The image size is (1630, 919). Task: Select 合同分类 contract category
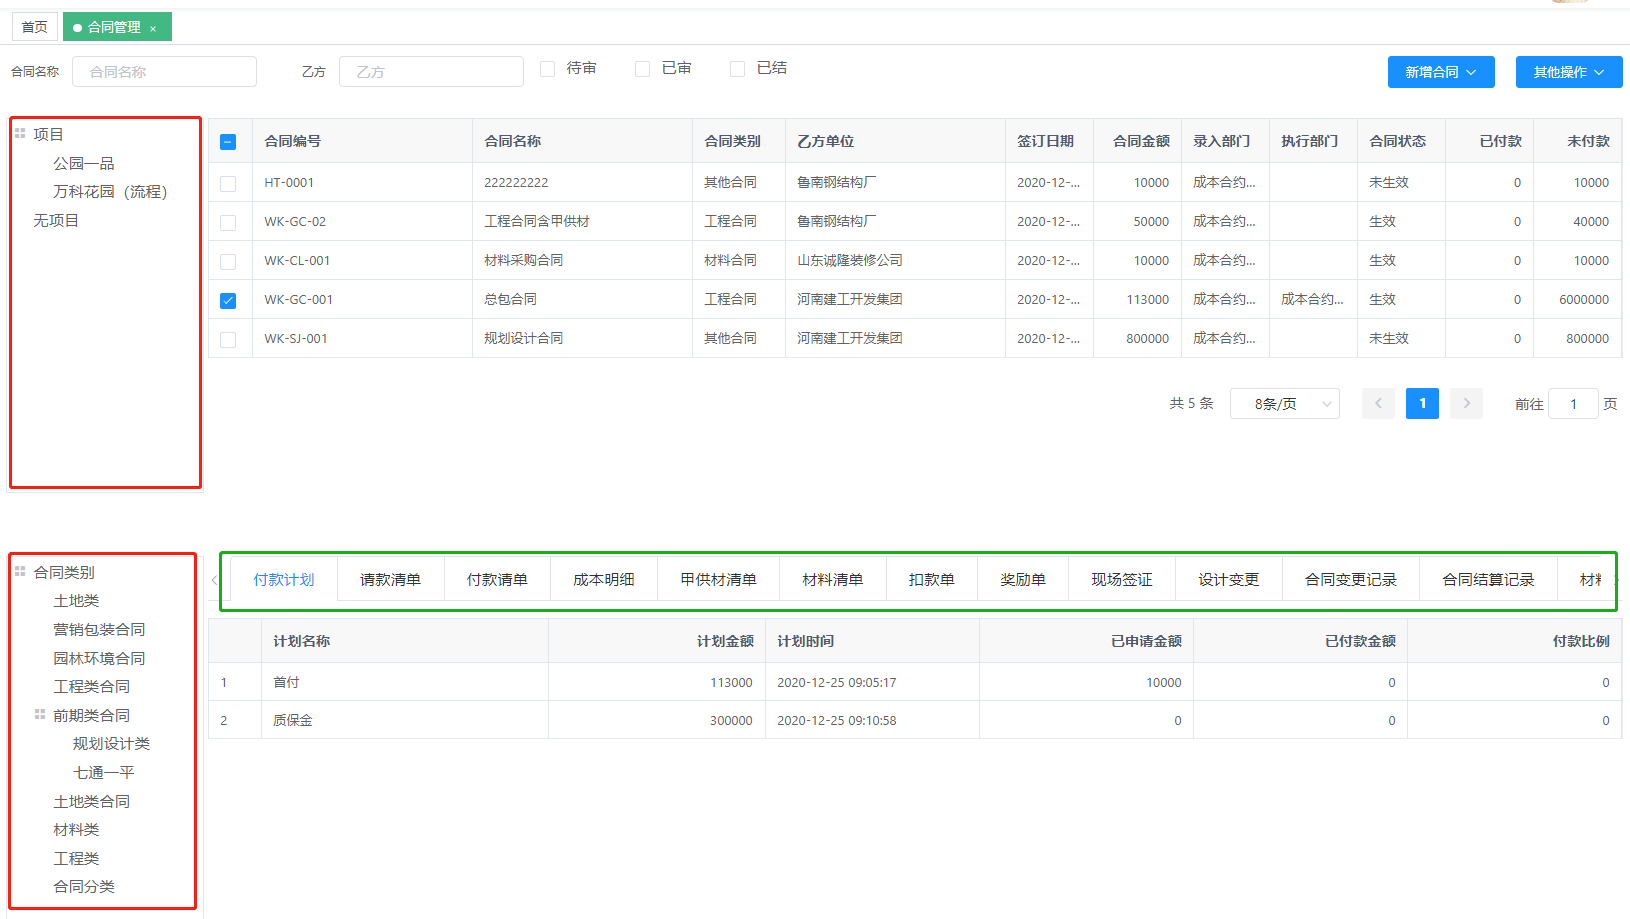(x=84, y=887)
